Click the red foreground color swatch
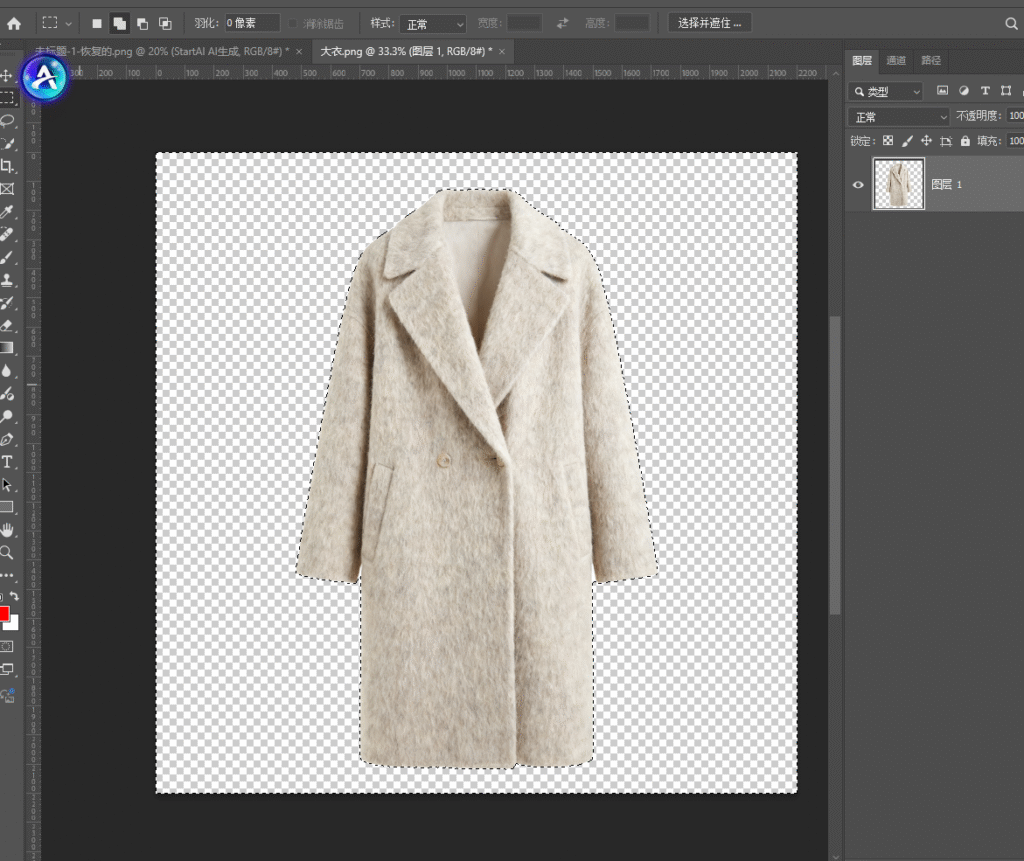Viewport: 1024px width, 861px height. [x=3, y=613]
